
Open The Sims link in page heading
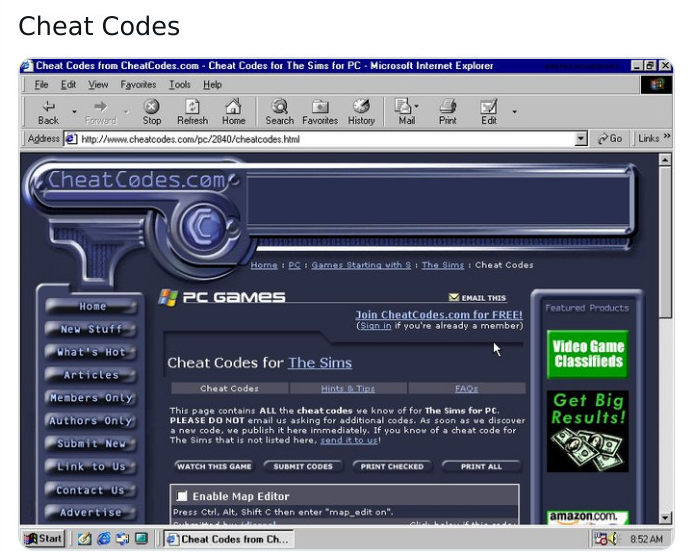click(x=320, y=363)
